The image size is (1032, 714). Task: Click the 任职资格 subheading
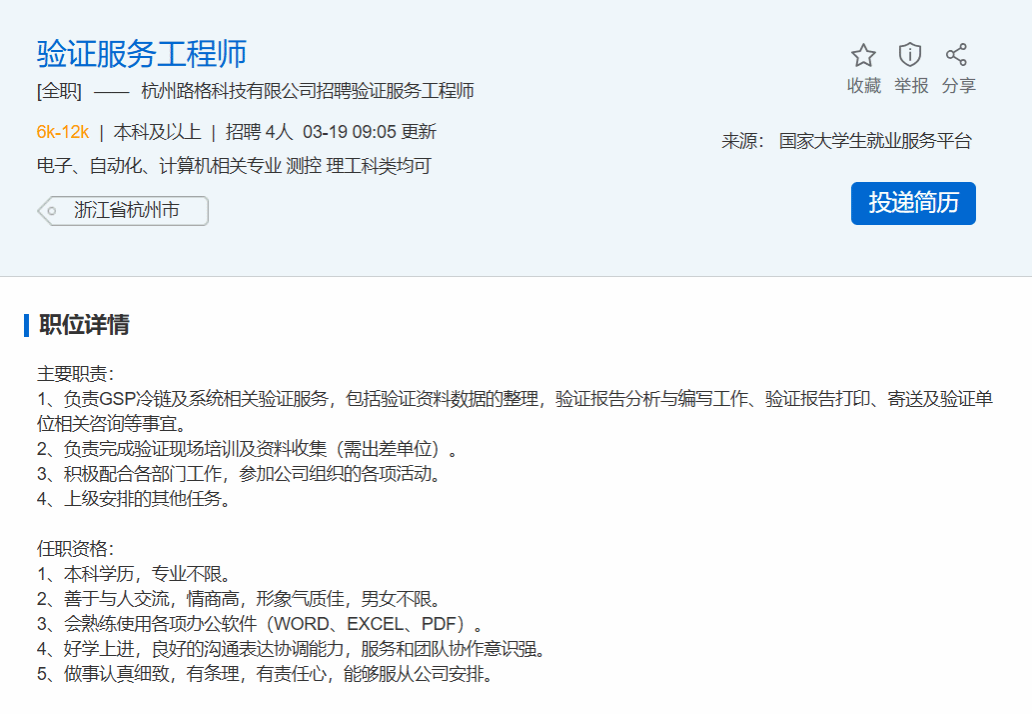[76, 549]
